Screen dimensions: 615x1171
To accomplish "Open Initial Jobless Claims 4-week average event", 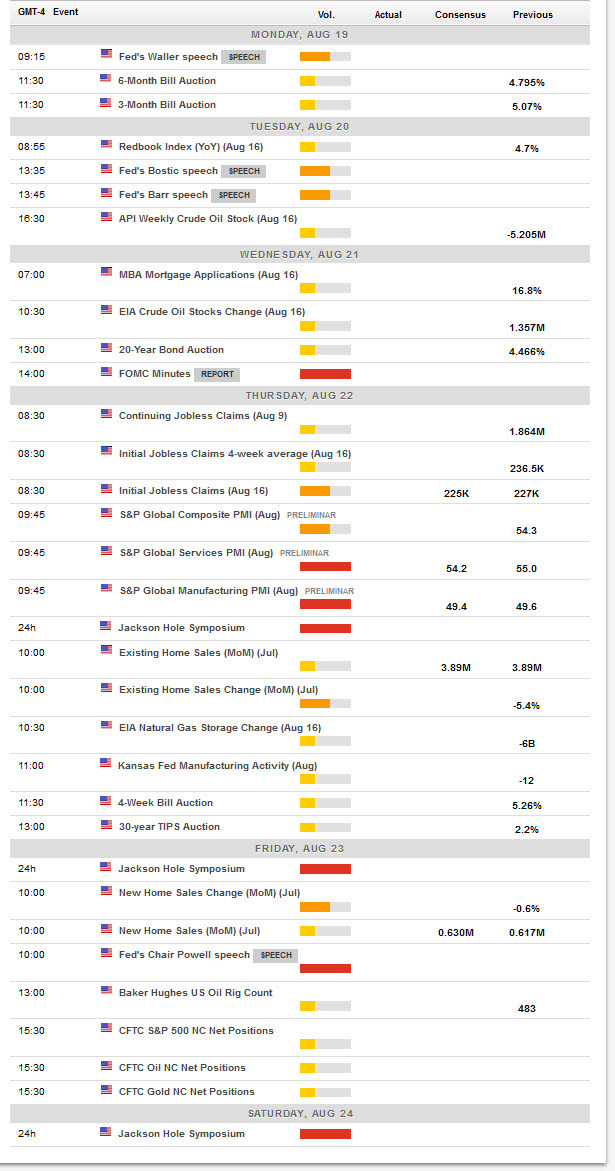I will (x=235, y=453).
